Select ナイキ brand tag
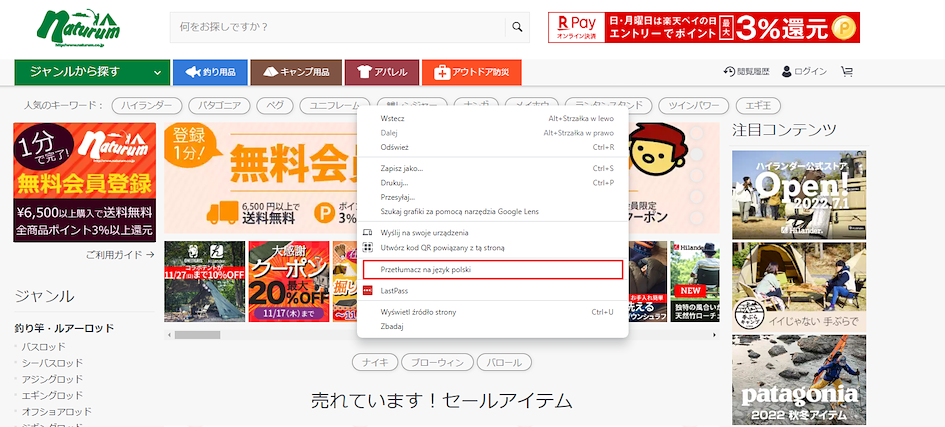 (374, 363)
